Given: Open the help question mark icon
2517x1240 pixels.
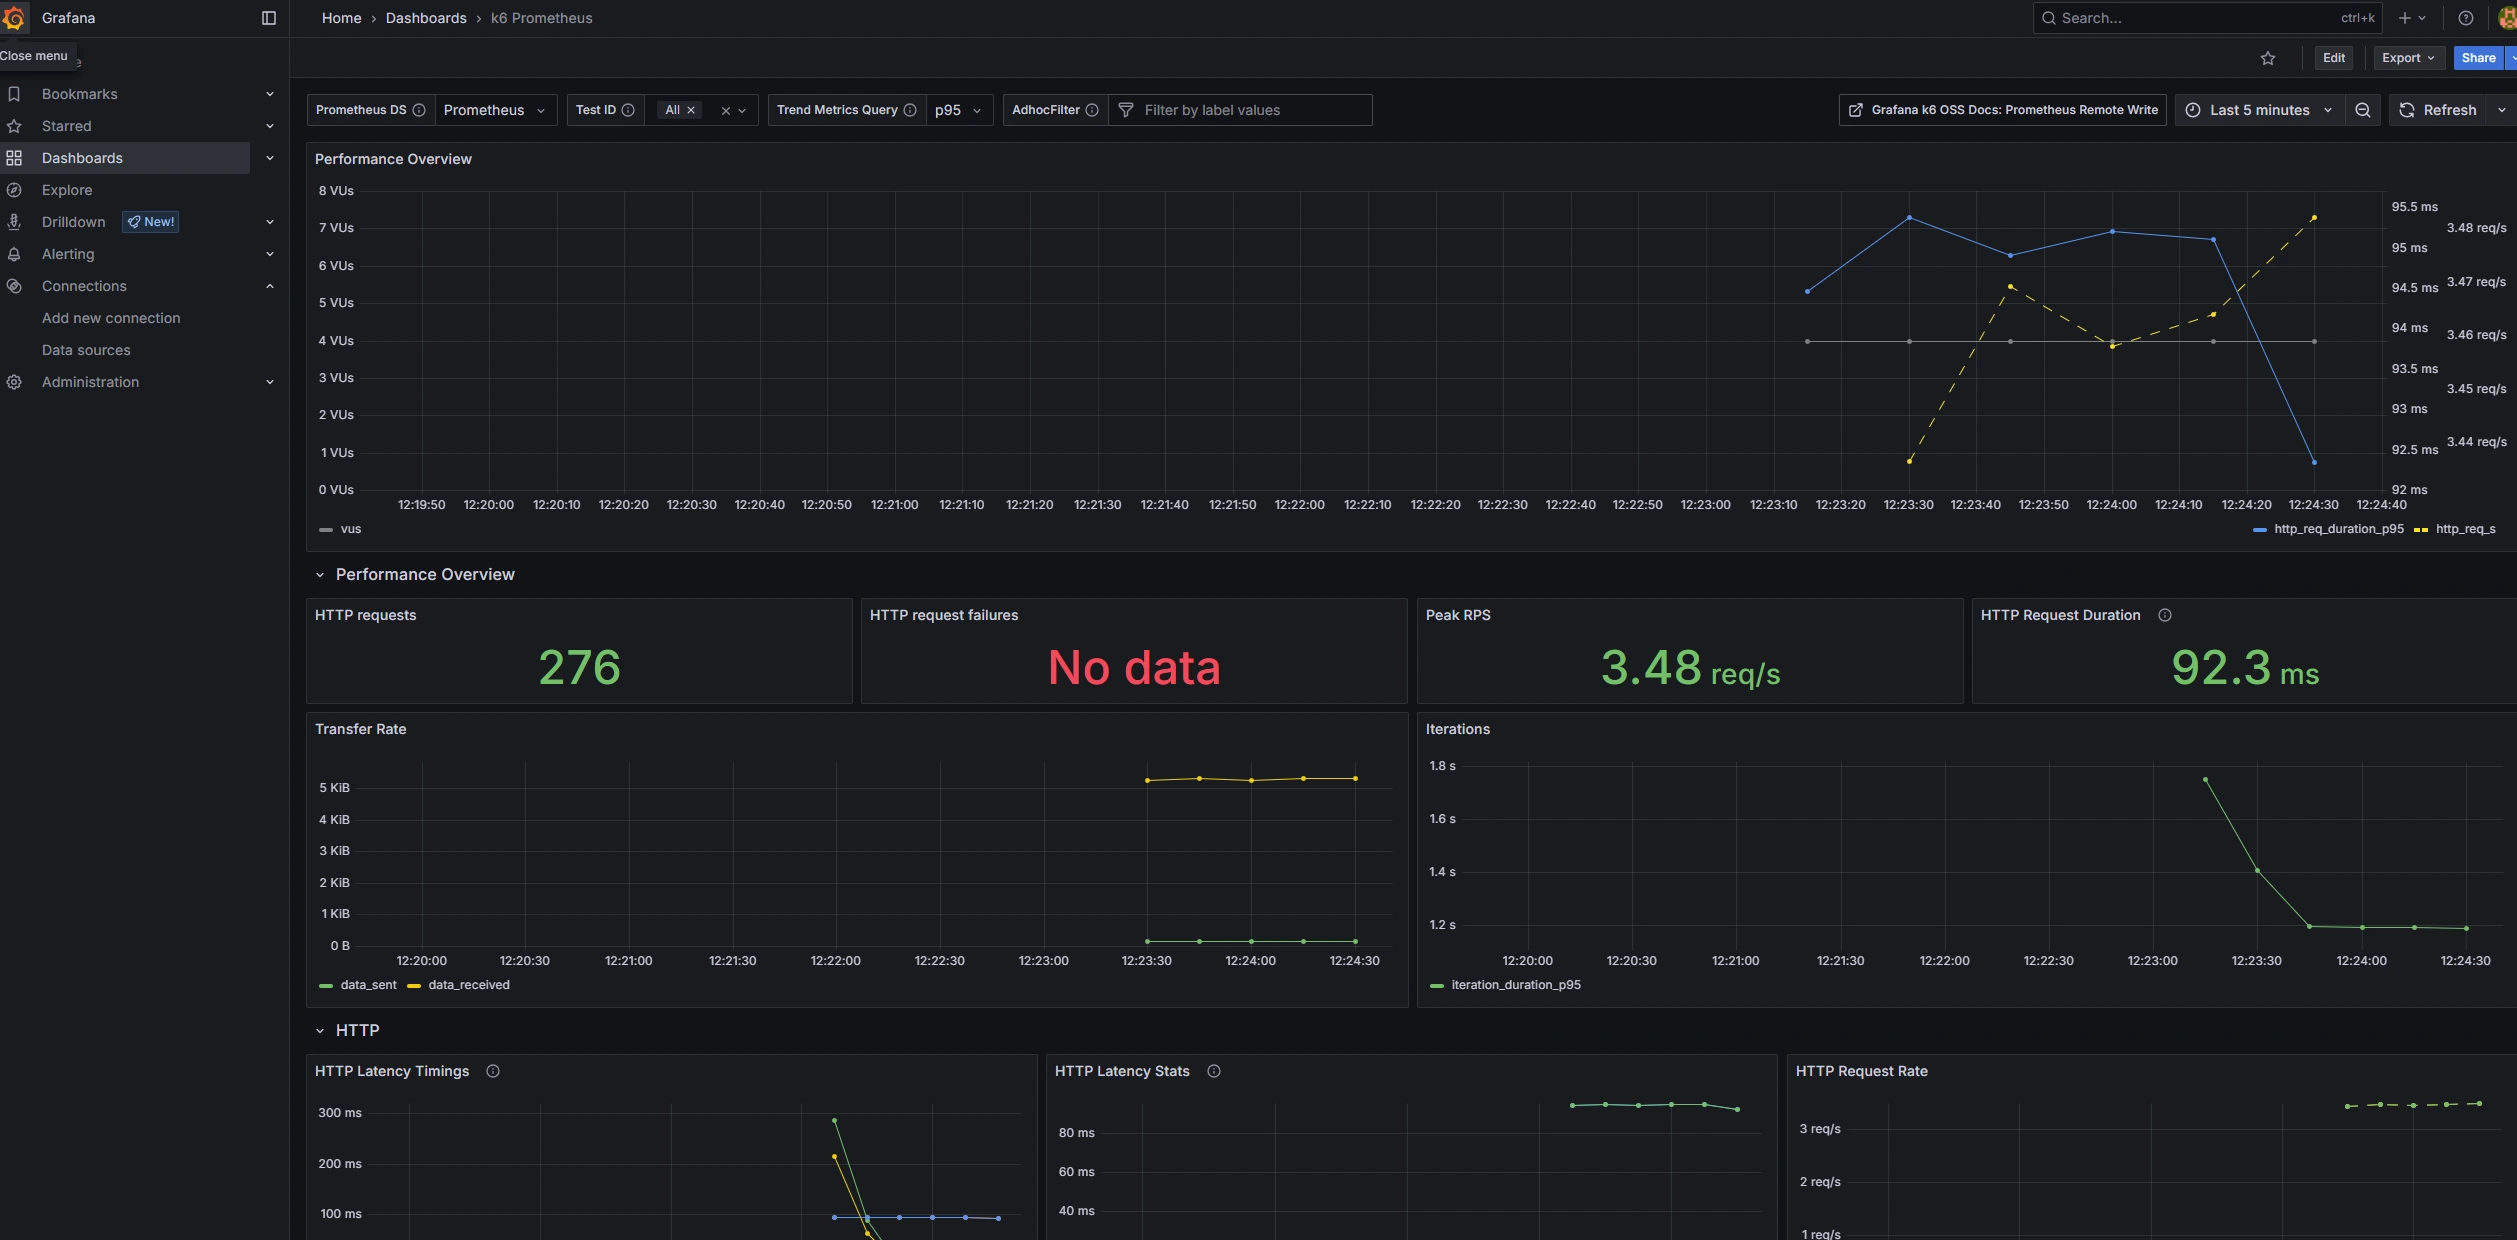Looking at the screenshot, I should point(2466,18).
